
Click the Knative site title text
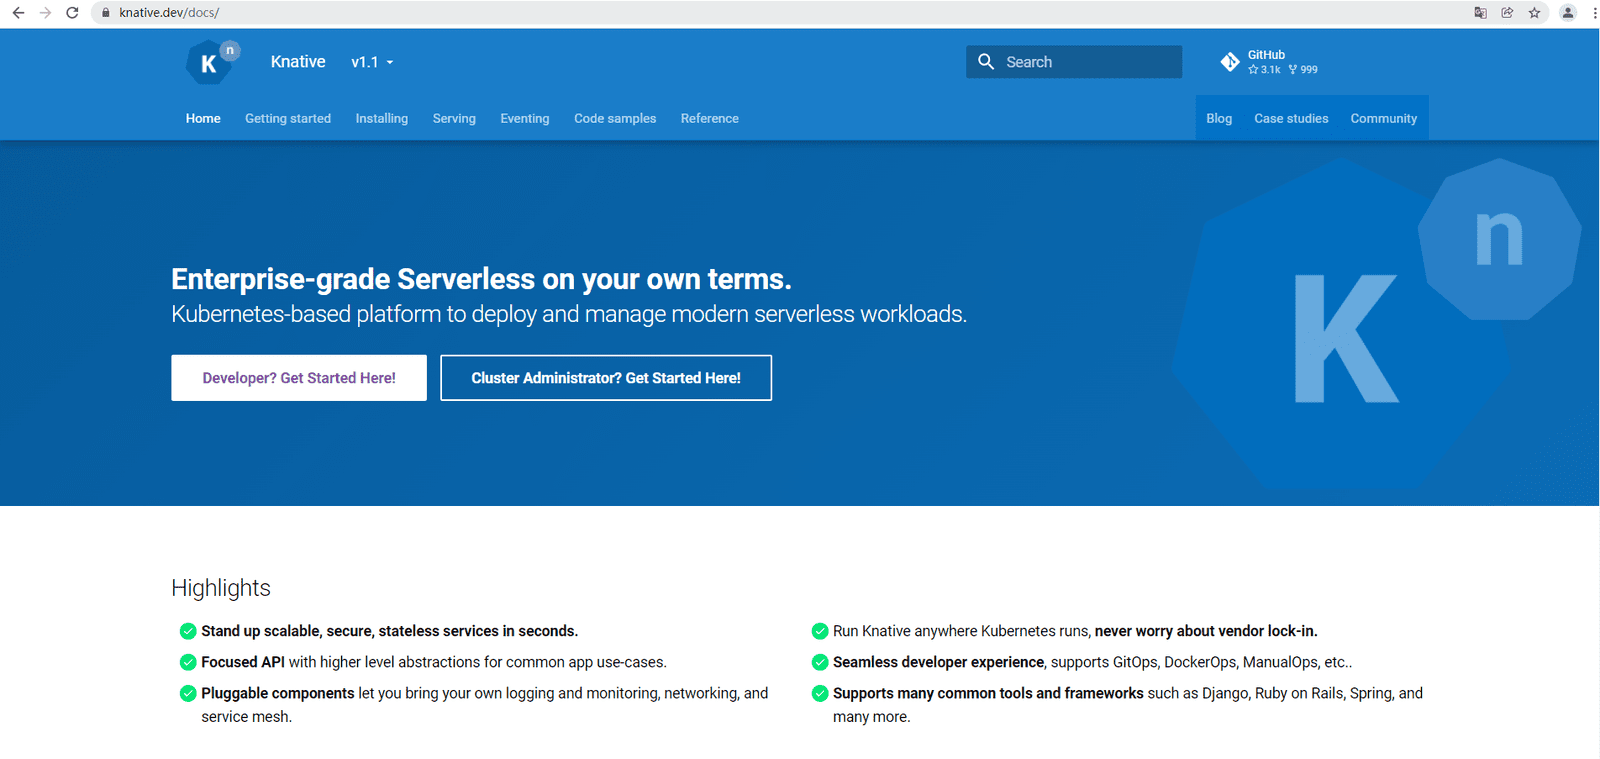298,62
